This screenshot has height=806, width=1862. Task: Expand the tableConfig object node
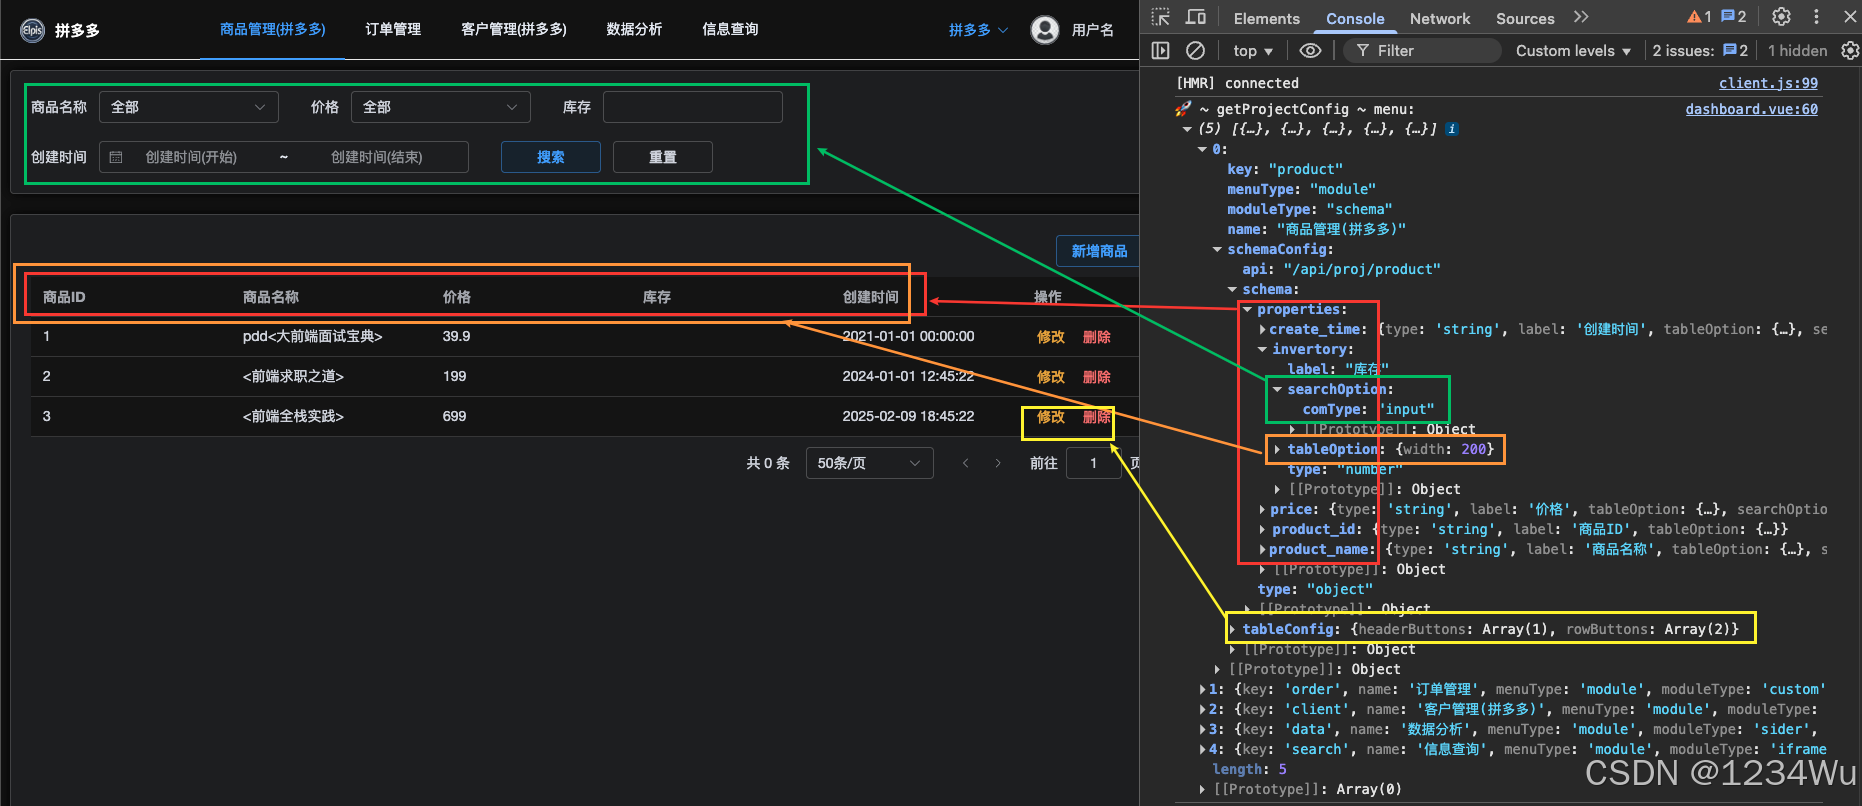click(1233, 629)
